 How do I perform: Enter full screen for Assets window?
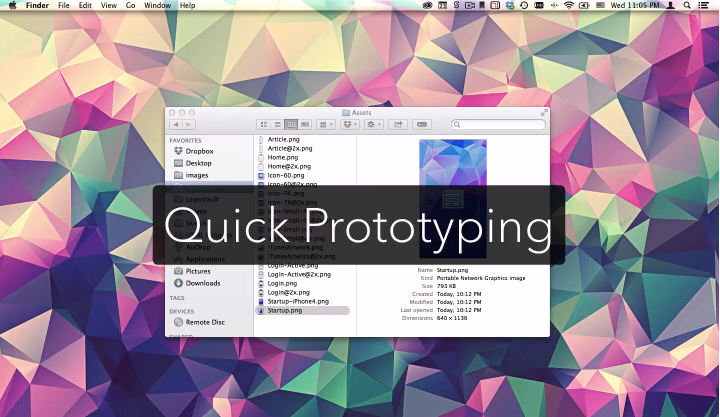[x=544, y=113]
